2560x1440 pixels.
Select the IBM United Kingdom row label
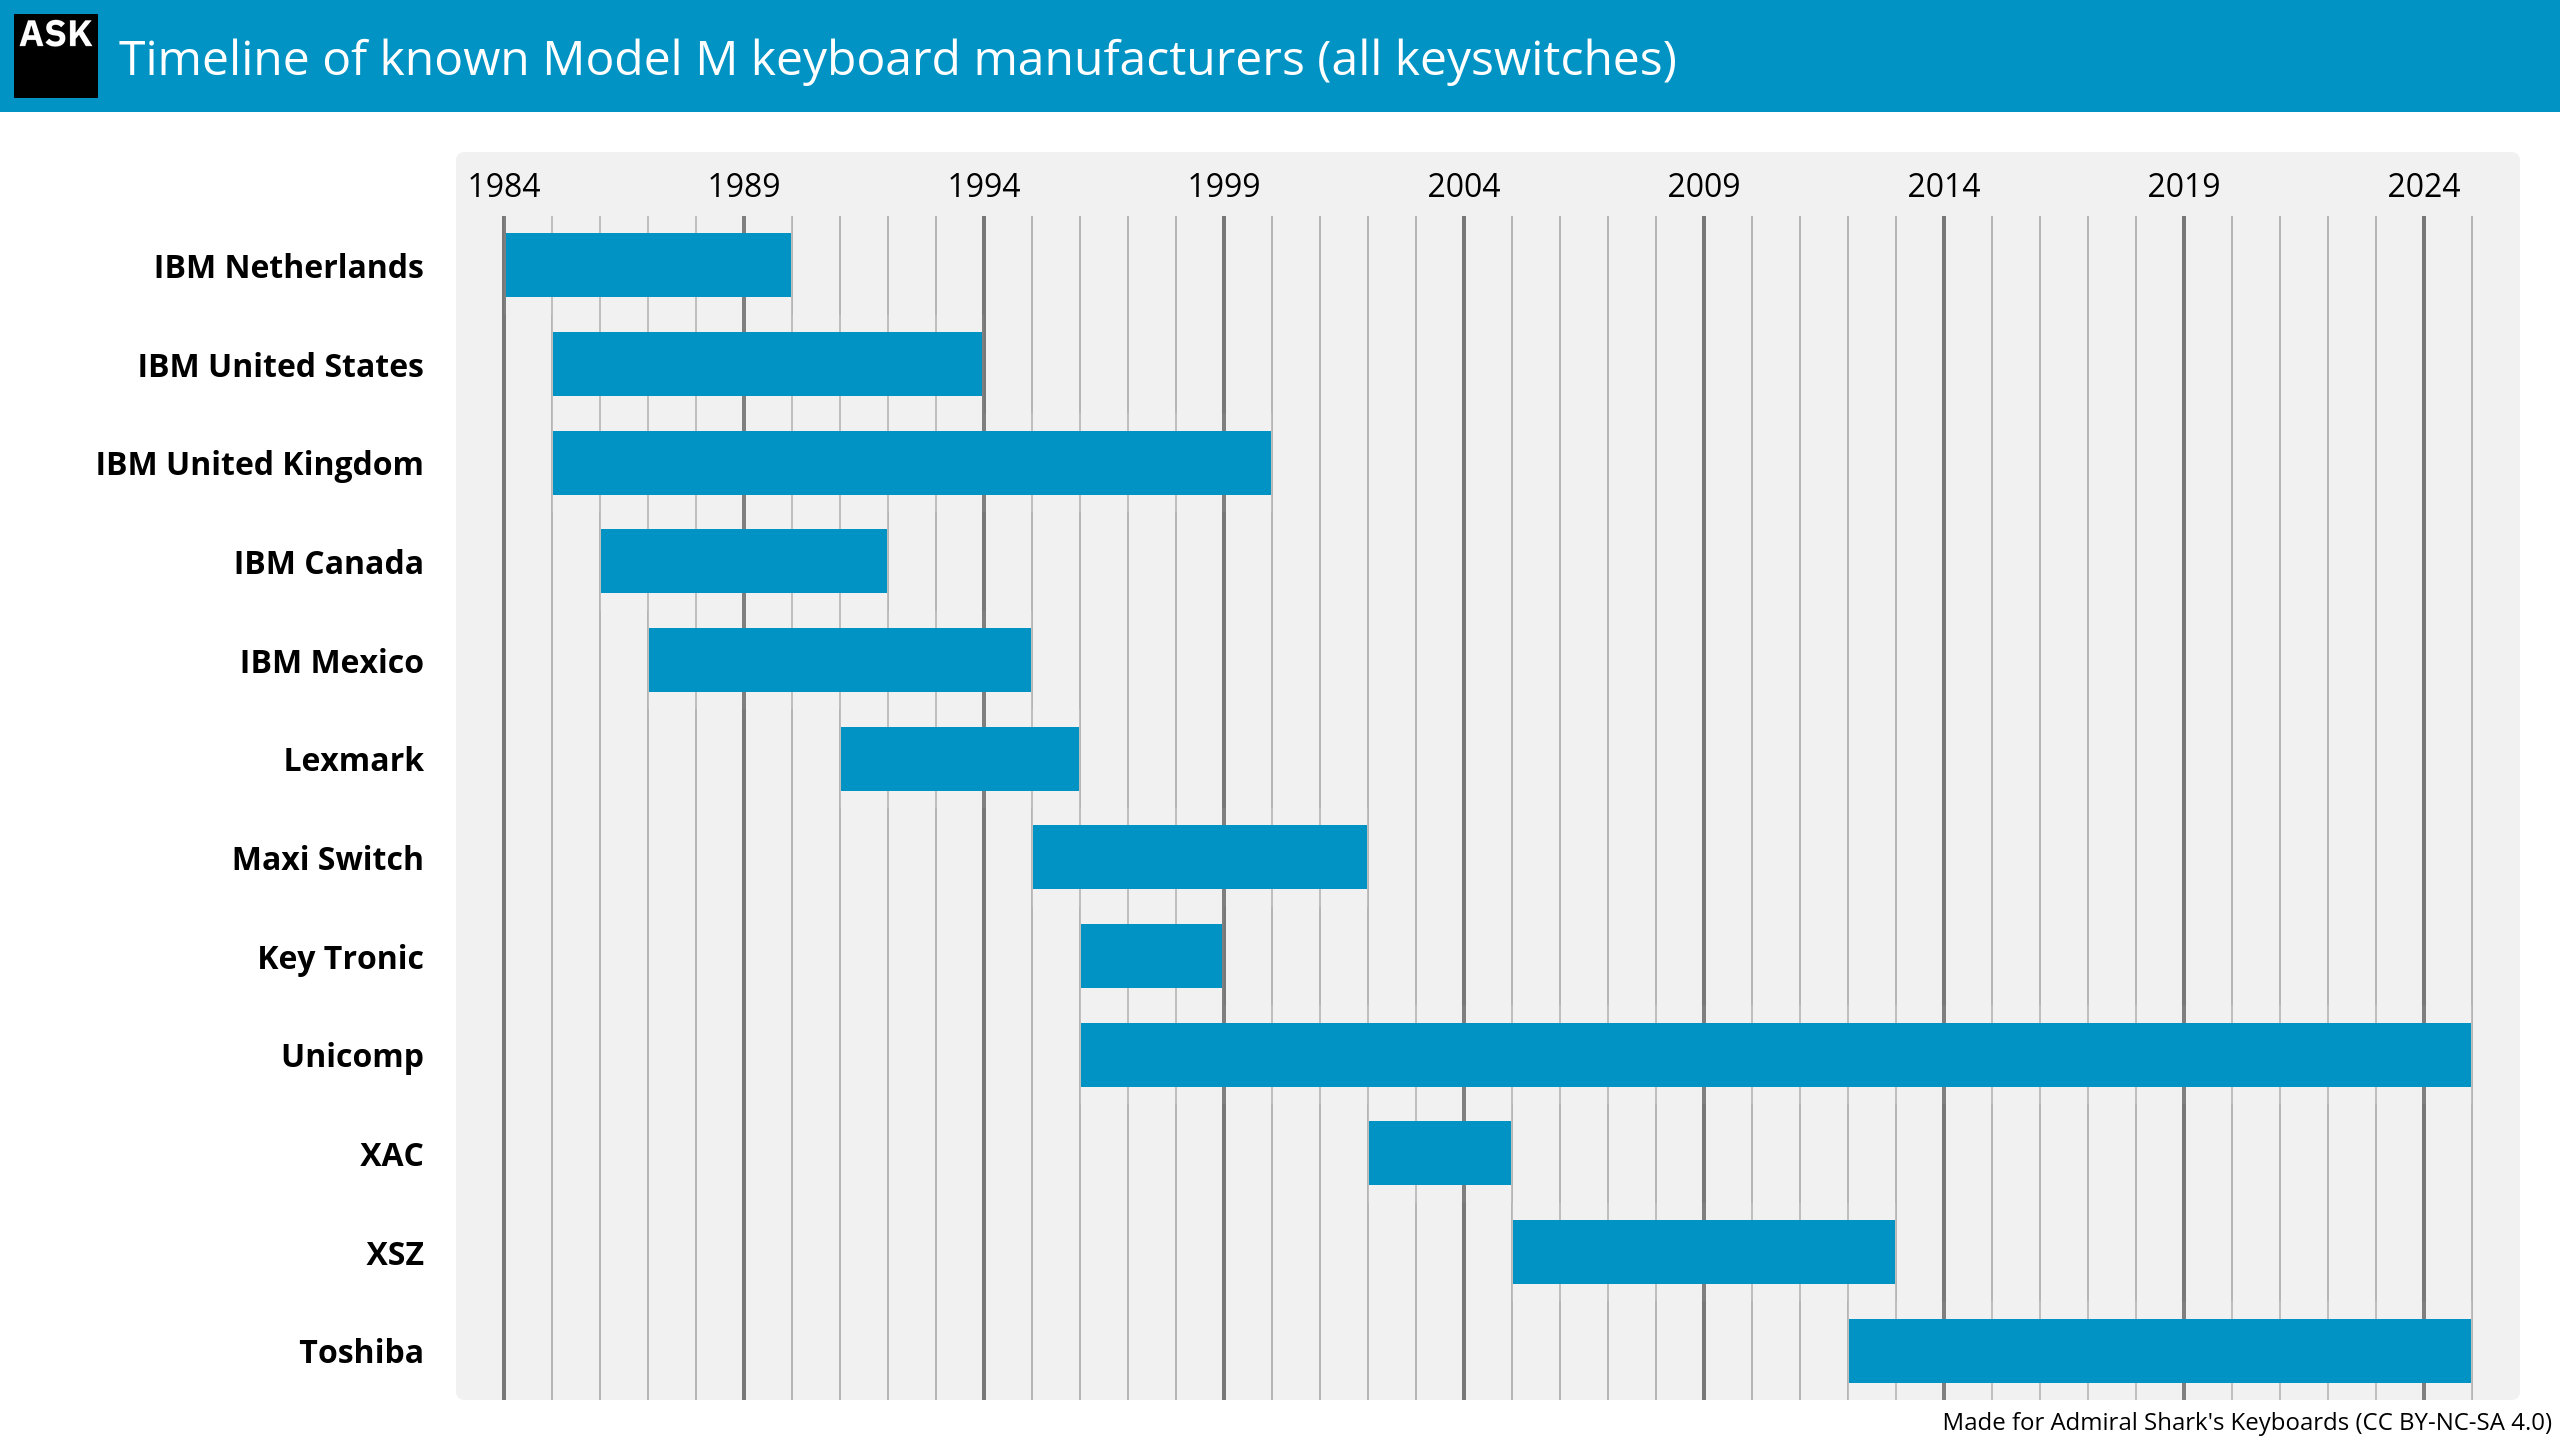pyautogui.click(x=259, y=464)
